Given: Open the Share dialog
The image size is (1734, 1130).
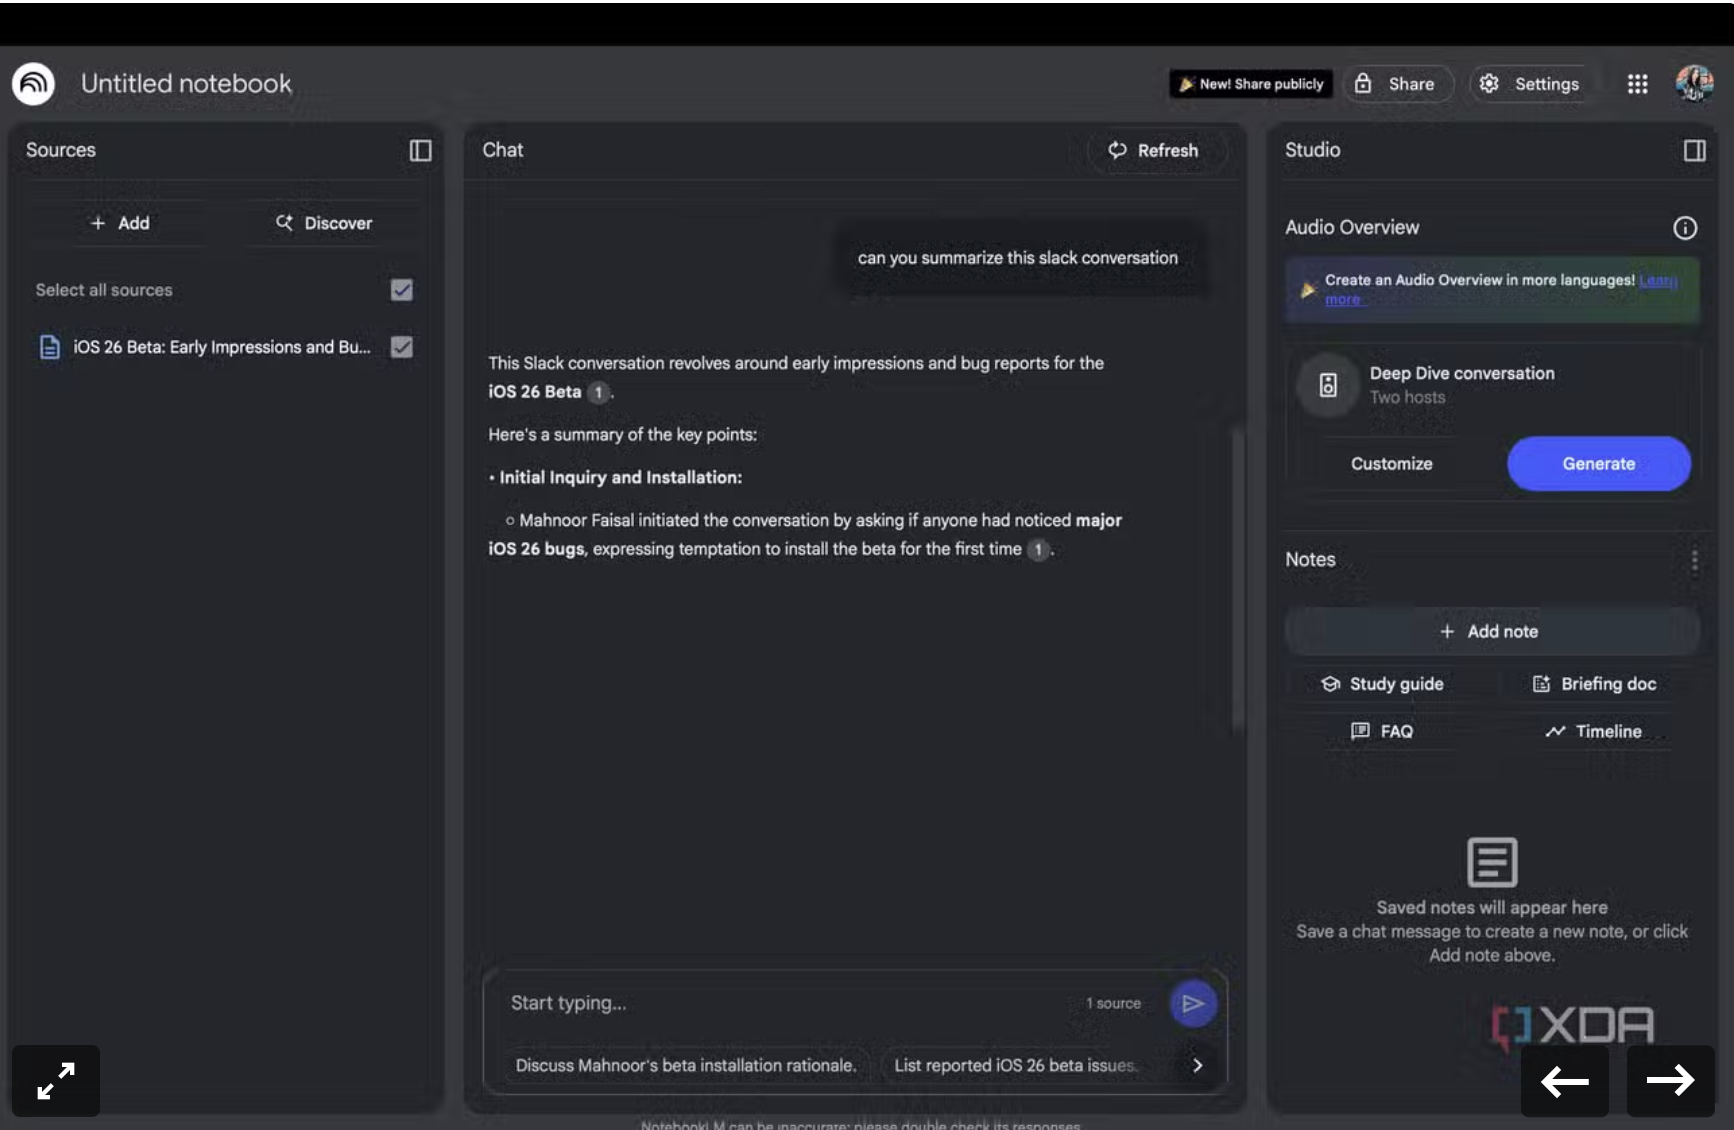Looking at the screenshot, I should click(1396, 84).
